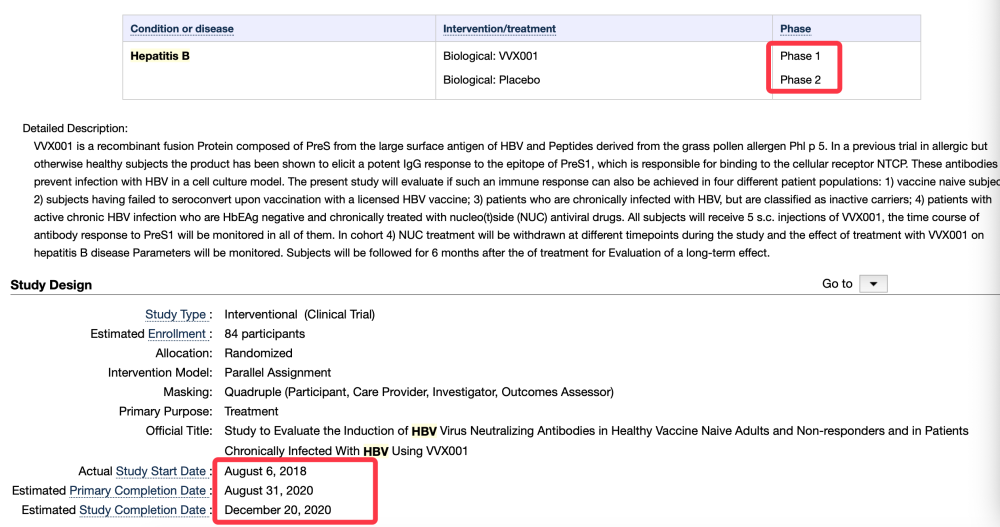
Task: Click the August 31, 2020 date value
Action: [x=268, y=491]
